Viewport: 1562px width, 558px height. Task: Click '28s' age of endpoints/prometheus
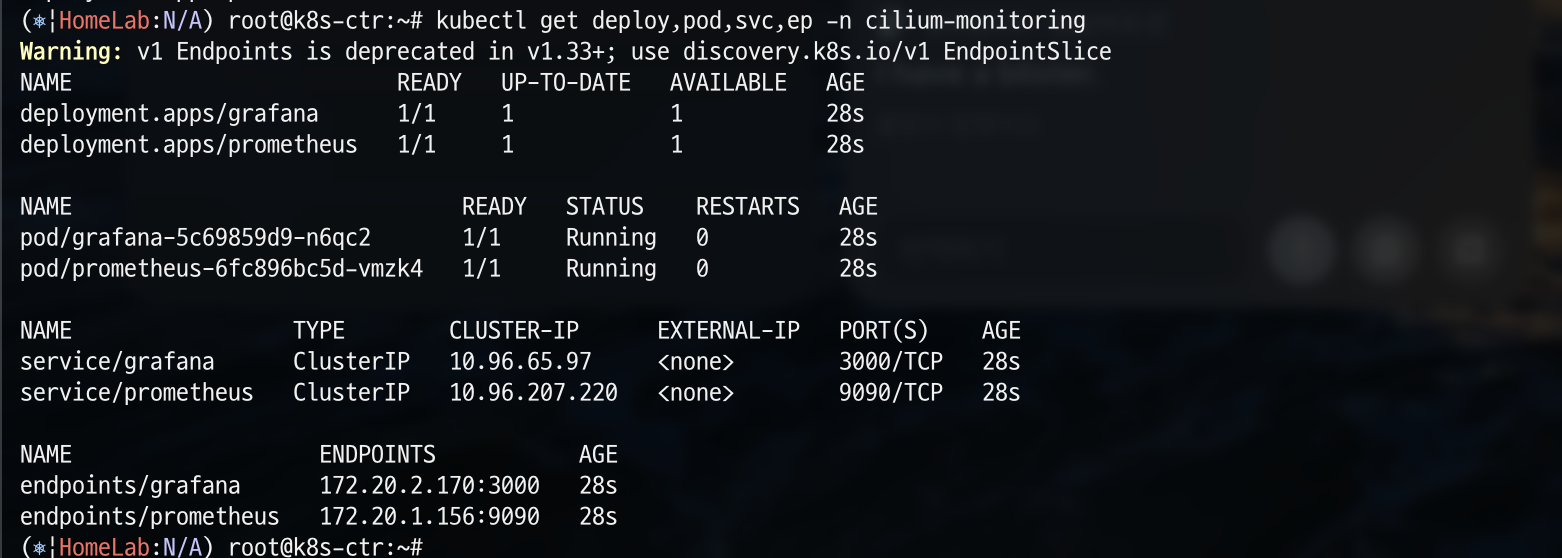coord(598,516)
